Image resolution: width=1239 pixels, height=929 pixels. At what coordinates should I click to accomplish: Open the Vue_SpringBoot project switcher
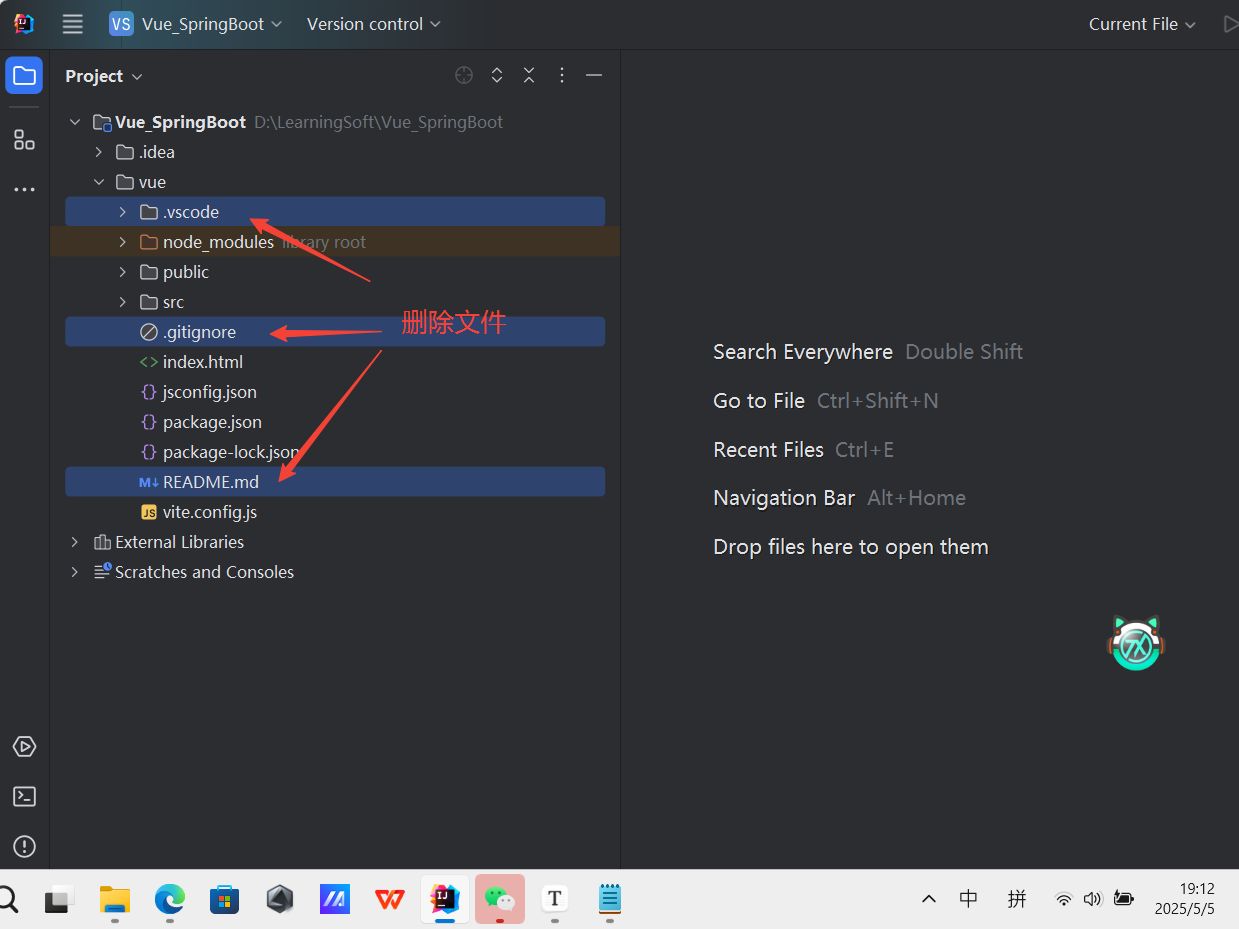(196, 24)
